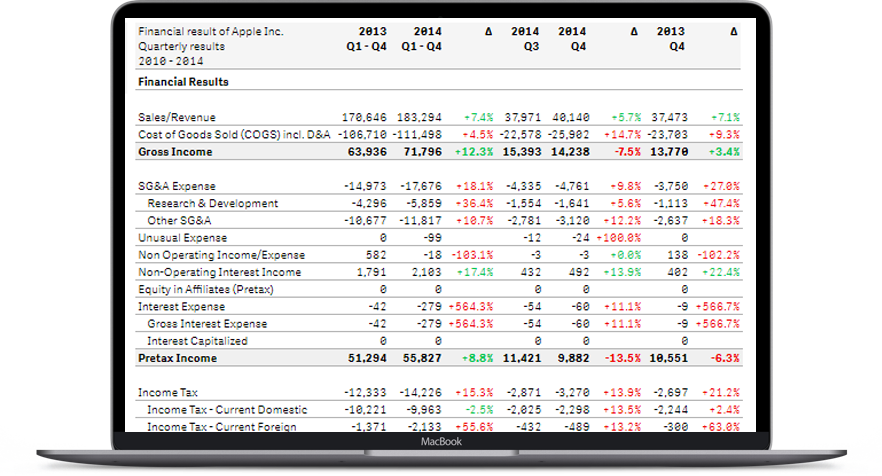882x476 pixels.
Task: Click the 2014 Q1 - Q4 column header
Action: 421,39
